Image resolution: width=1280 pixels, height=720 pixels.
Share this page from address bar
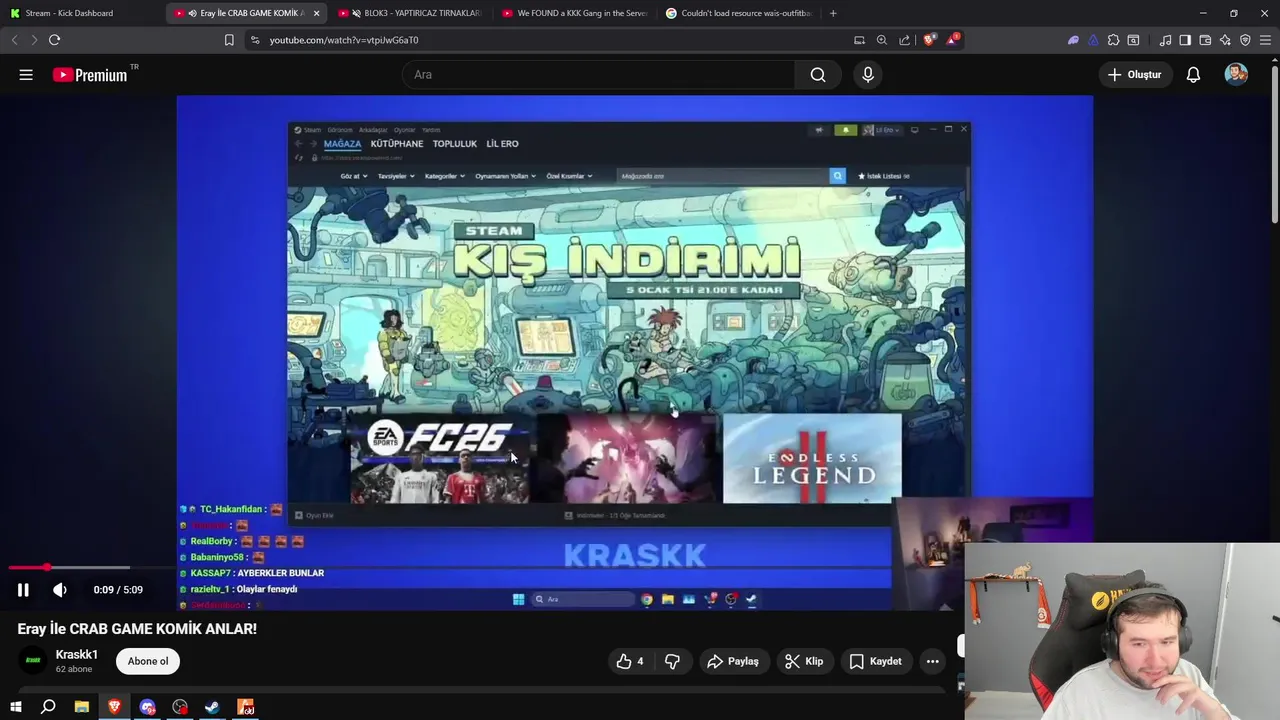pyautogui.click(x=905, y=40)
